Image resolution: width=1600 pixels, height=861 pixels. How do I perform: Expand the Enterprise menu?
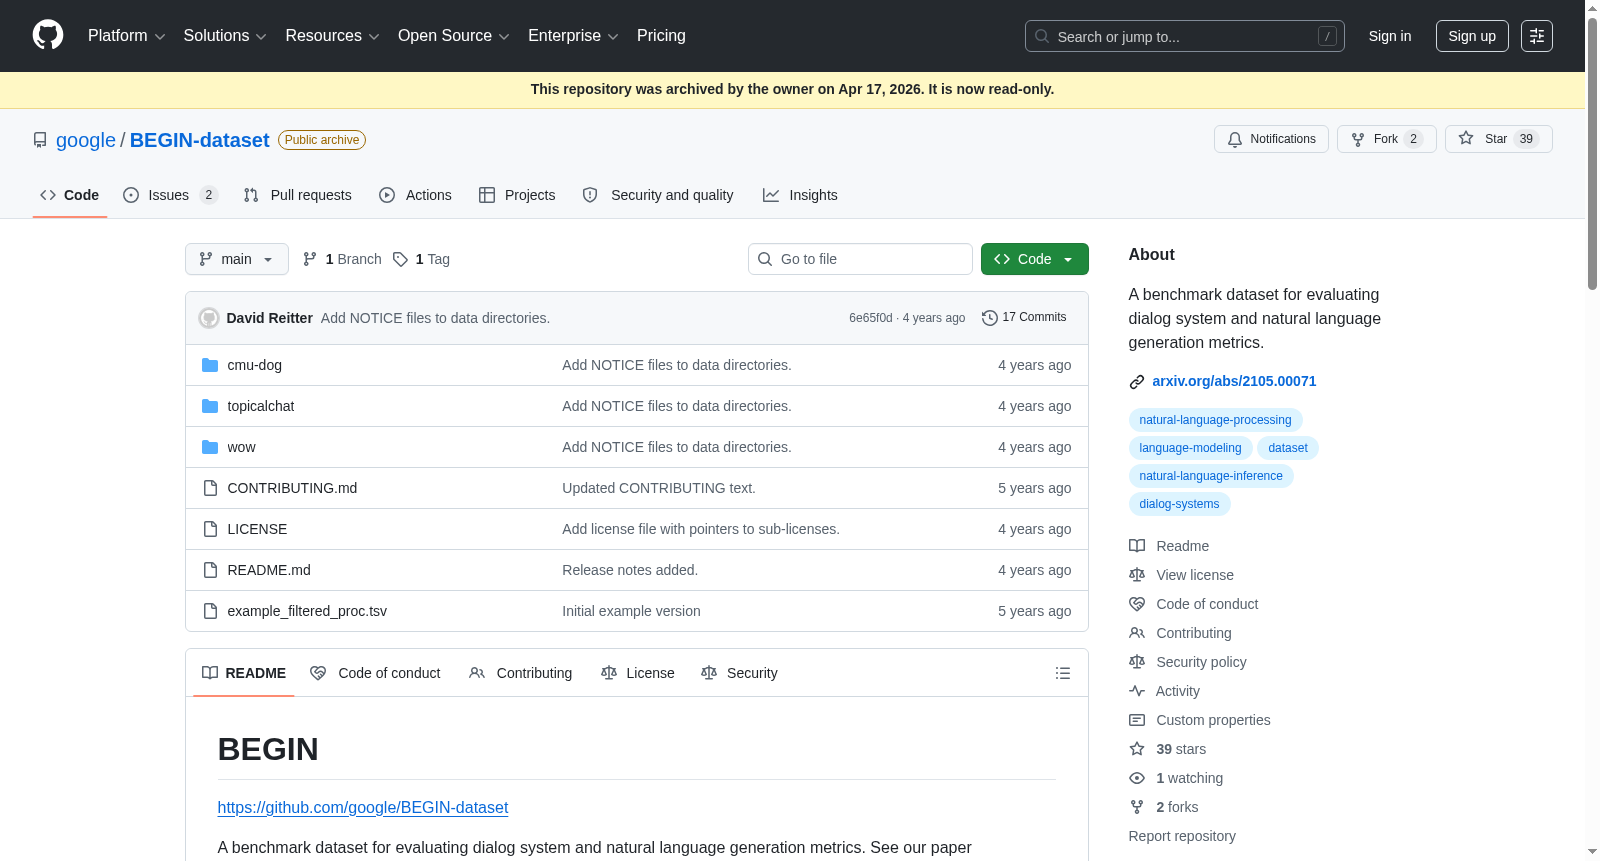[x=573, y=36]
